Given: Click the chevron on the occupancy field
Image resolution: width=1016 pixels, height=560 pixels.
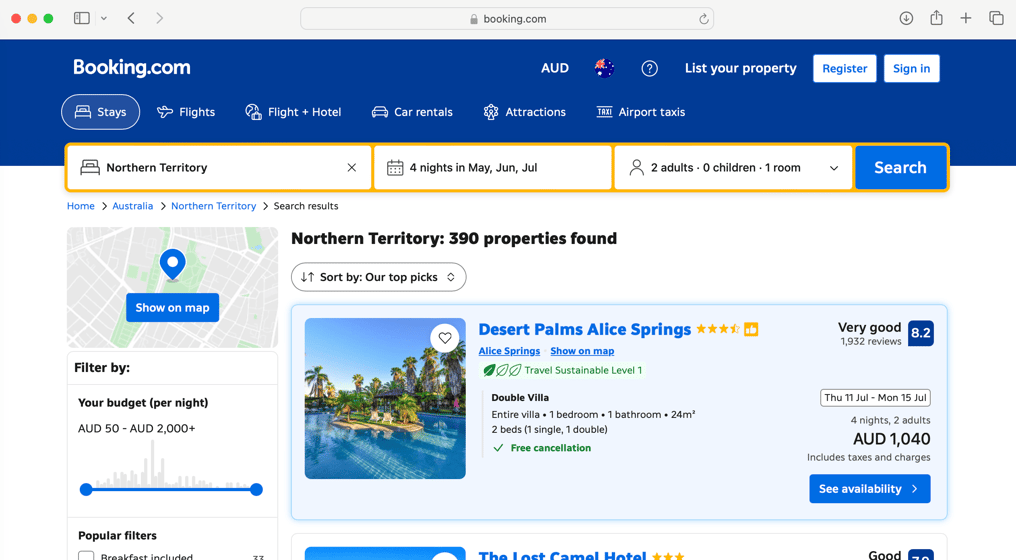Looking at the screenshot, I should tap(834, 168).
